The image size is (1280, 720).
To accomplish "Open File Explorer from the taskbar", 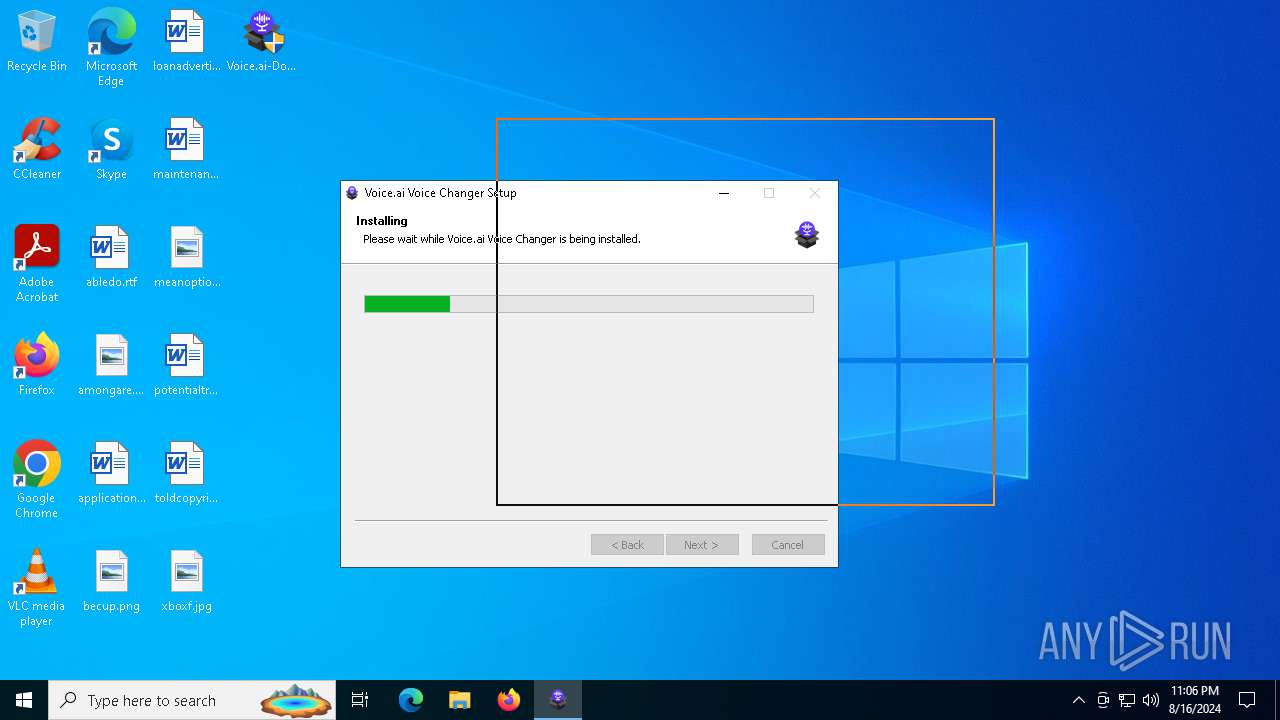I will pos(459,700).
